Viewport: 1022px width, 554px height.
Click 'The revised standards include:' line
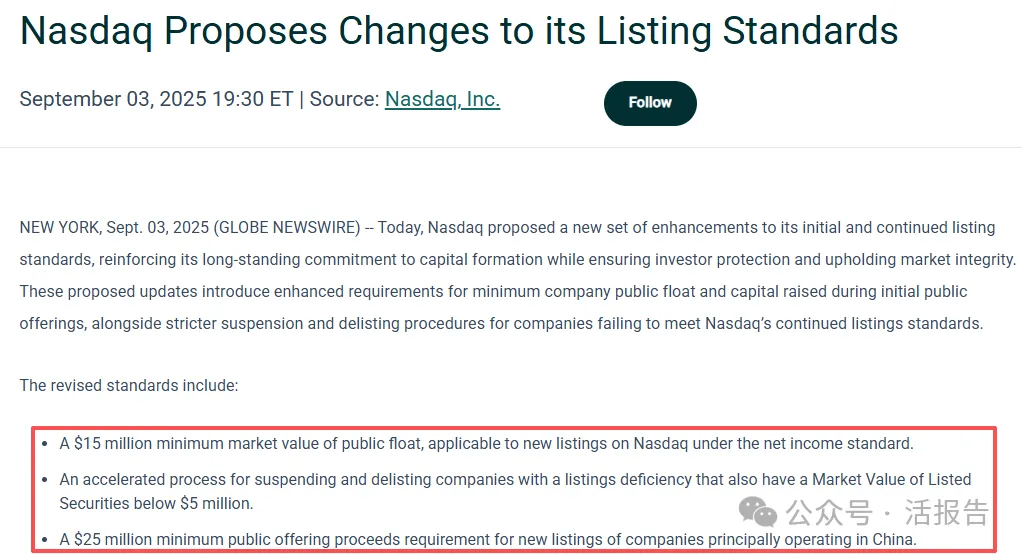(x=129, y=385)
